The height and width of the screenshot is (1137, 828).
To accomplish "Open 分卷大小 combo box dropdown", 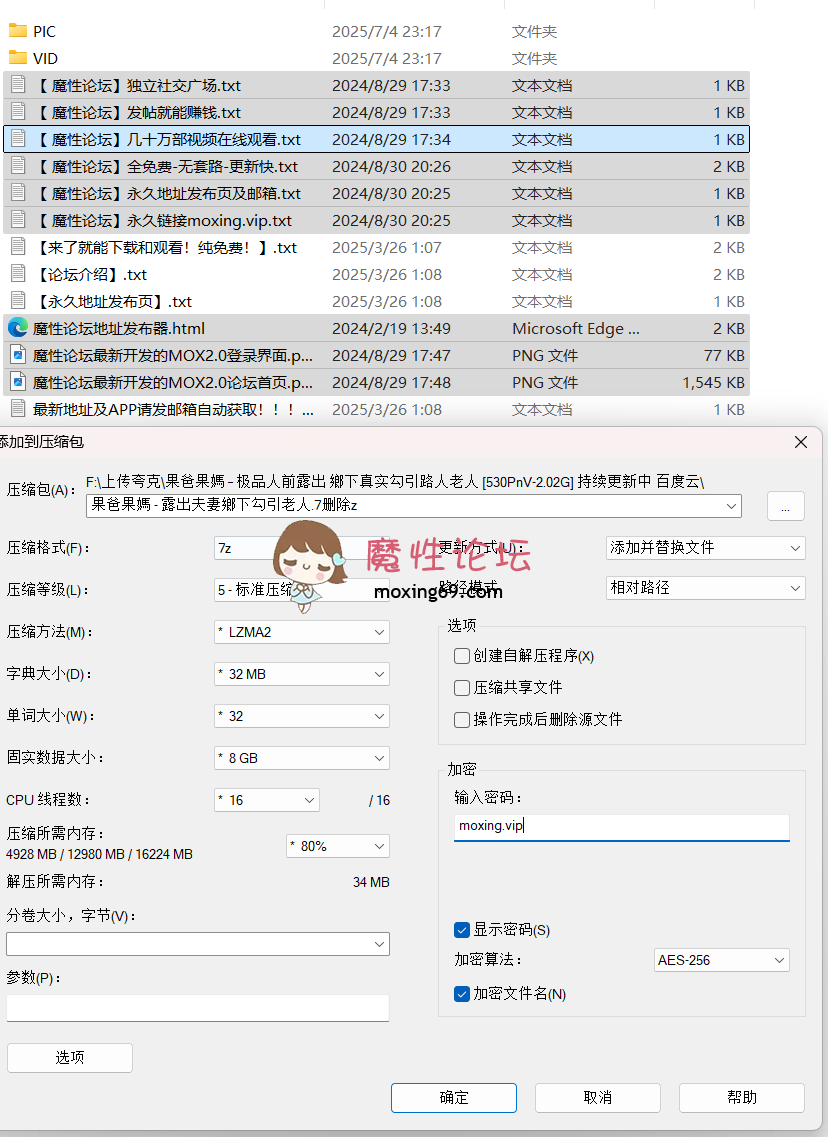I will click(x=379, y=944).
